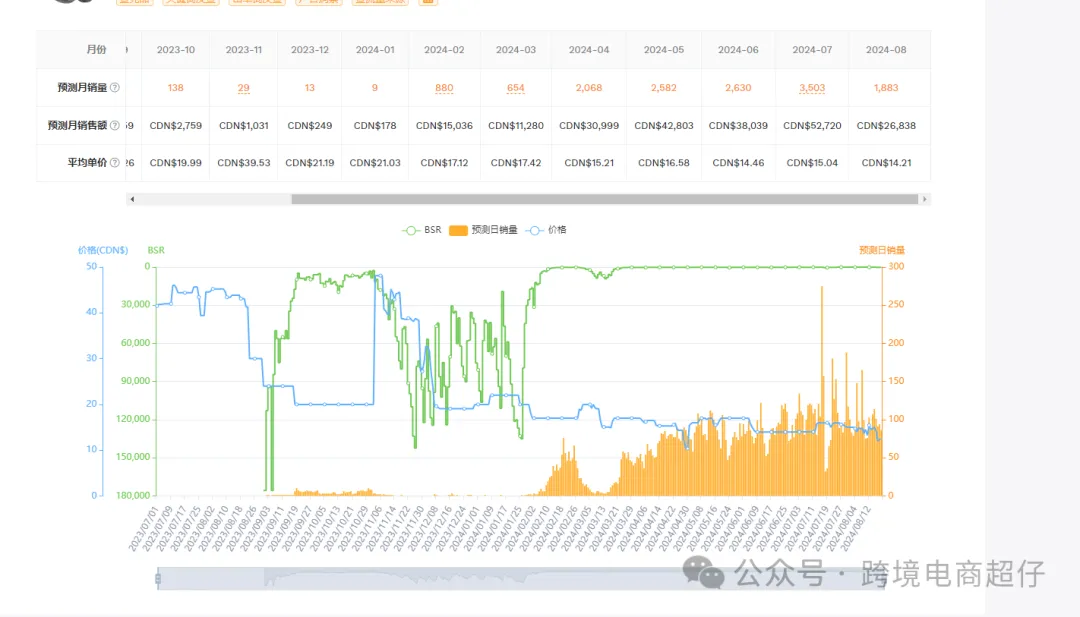The image size is (1080, 617).
Task: Click revenue cell CDN$42,803
Action: pos(664,125)
